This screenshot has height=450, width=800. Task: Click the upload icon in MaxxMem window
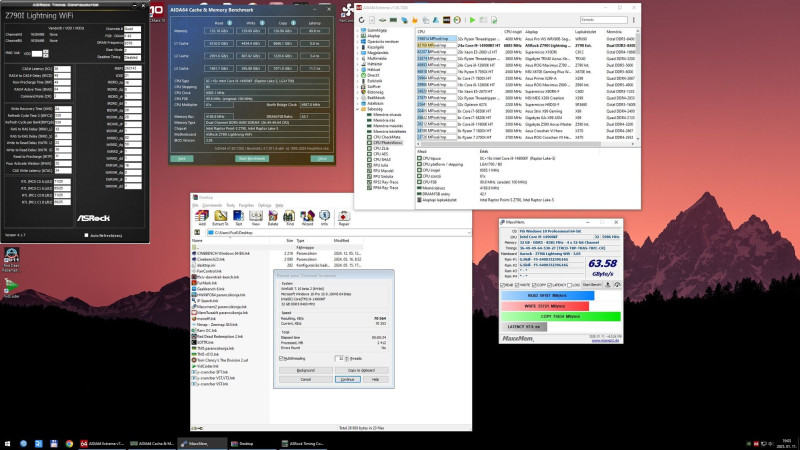tap(608, 285)
